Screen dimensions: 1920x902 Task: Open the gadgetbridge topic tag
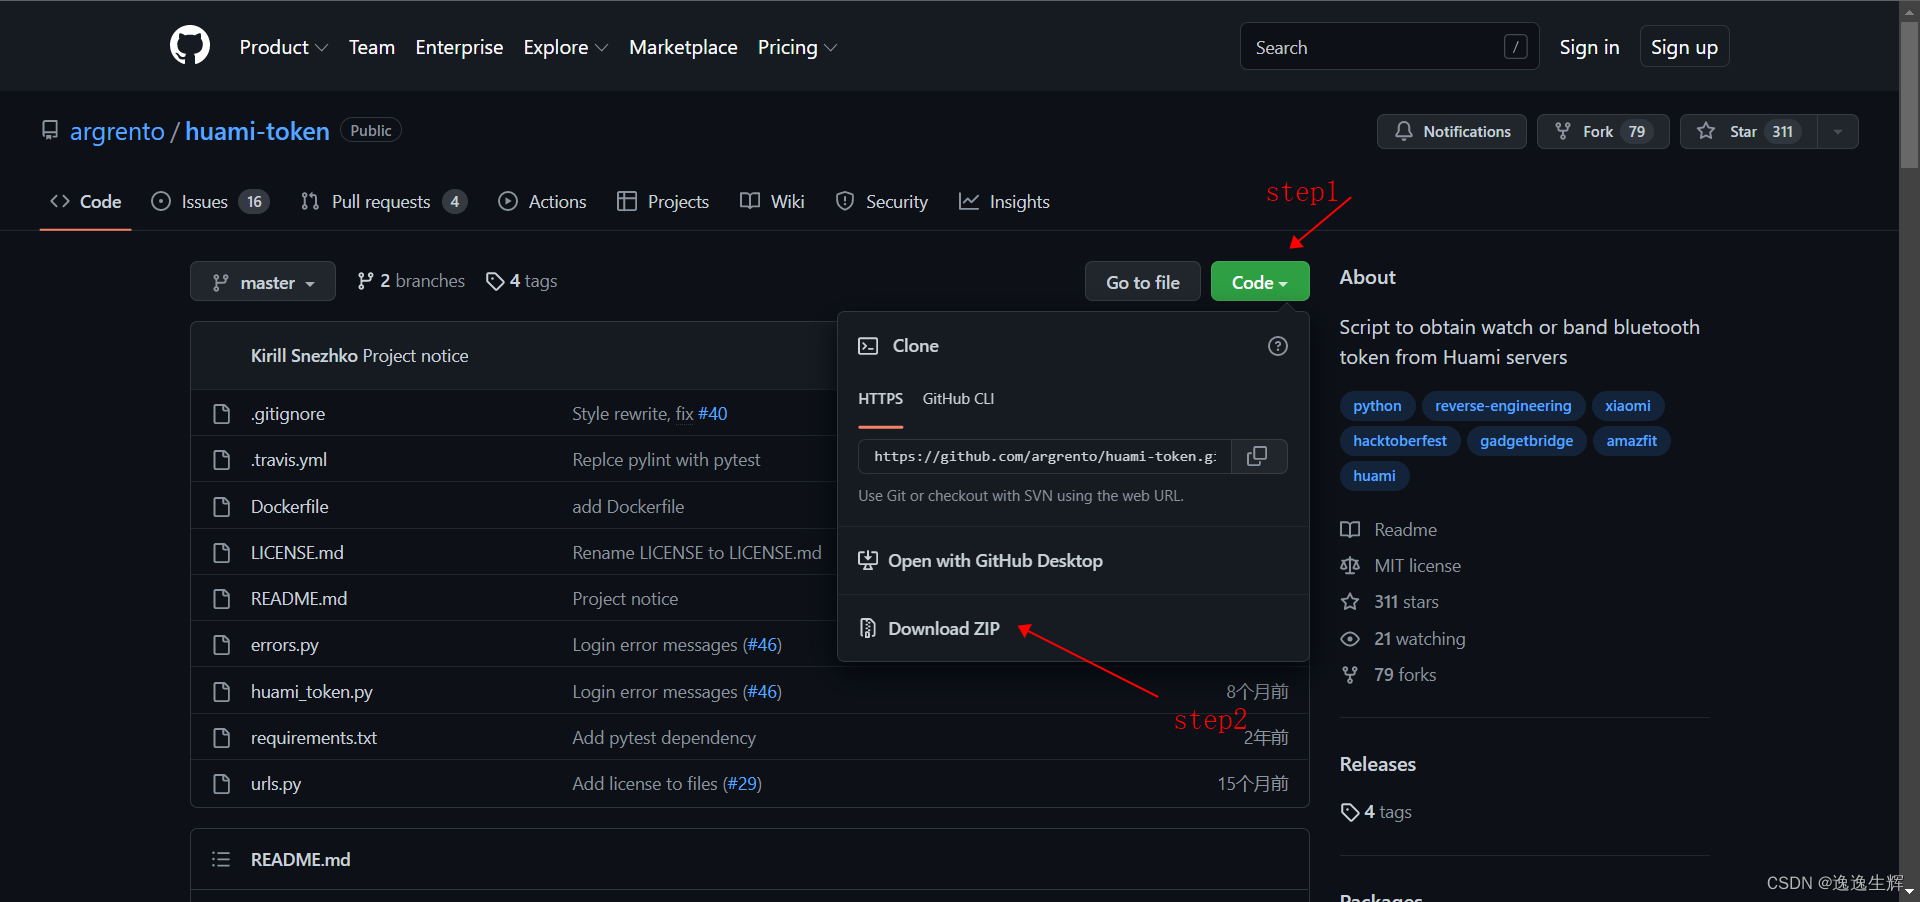pos(1526,441)
